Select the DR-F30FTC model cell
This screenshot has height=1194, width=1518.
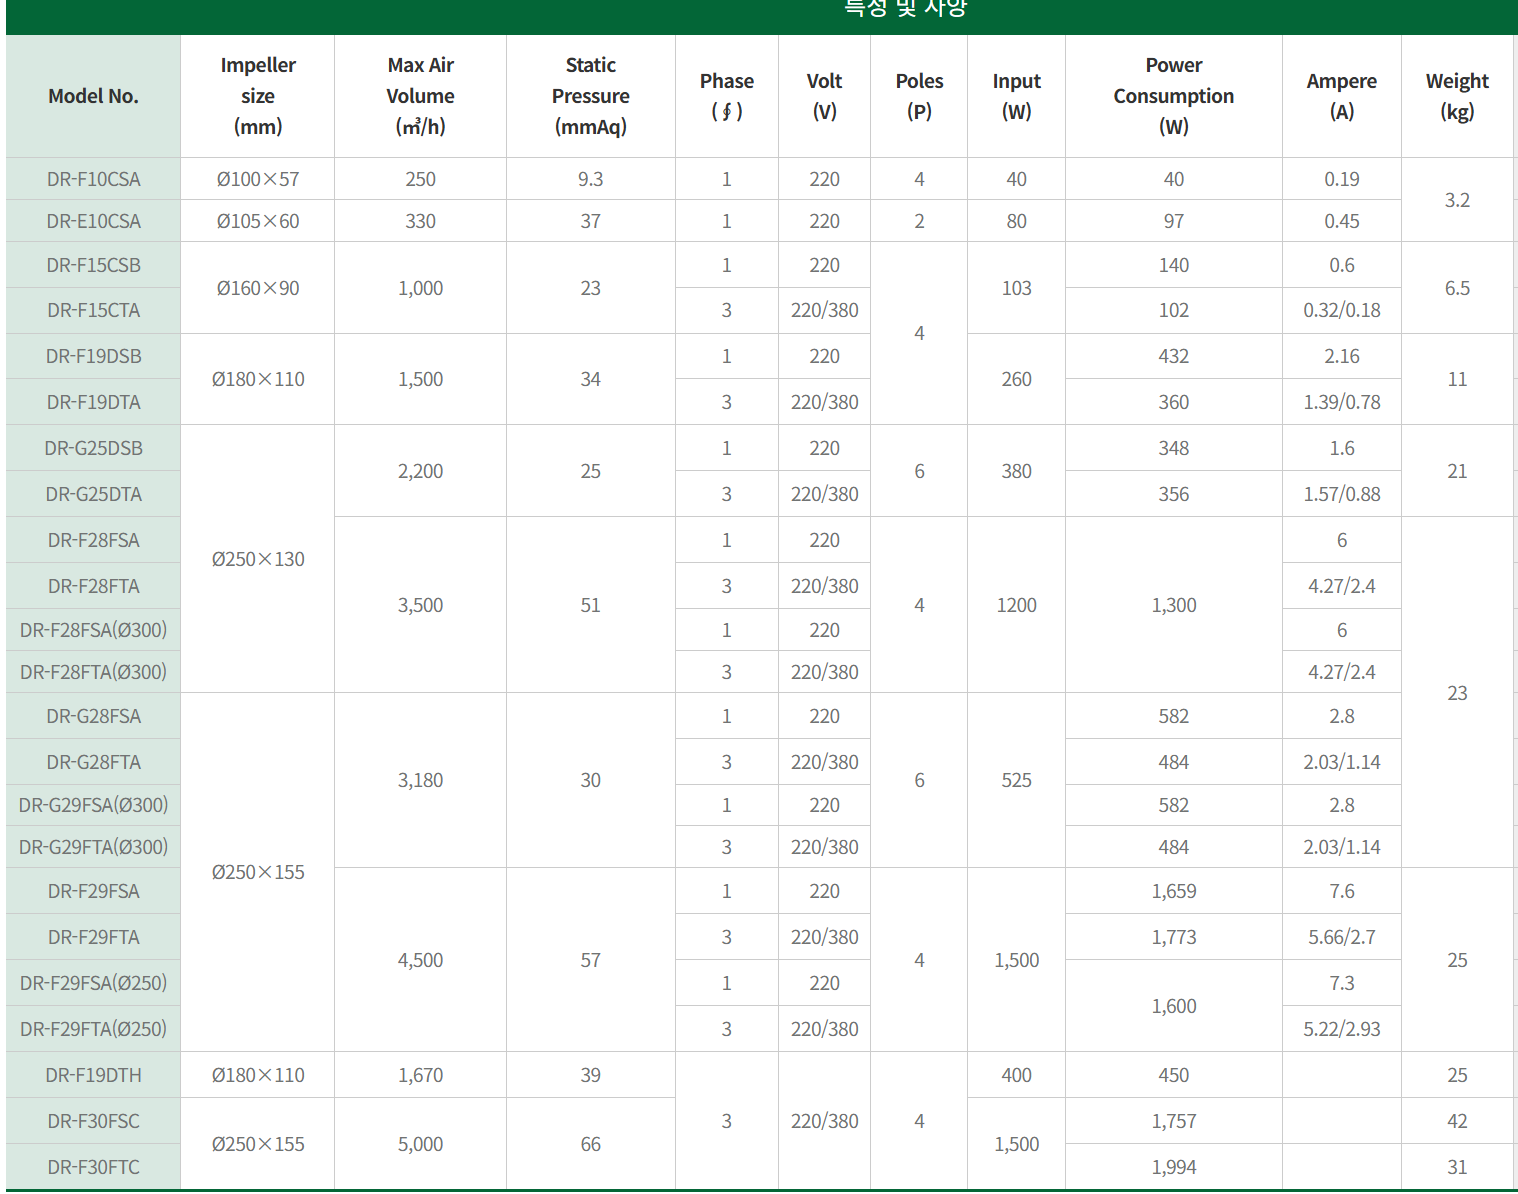pyautogui.click(x=93, y=1167)
